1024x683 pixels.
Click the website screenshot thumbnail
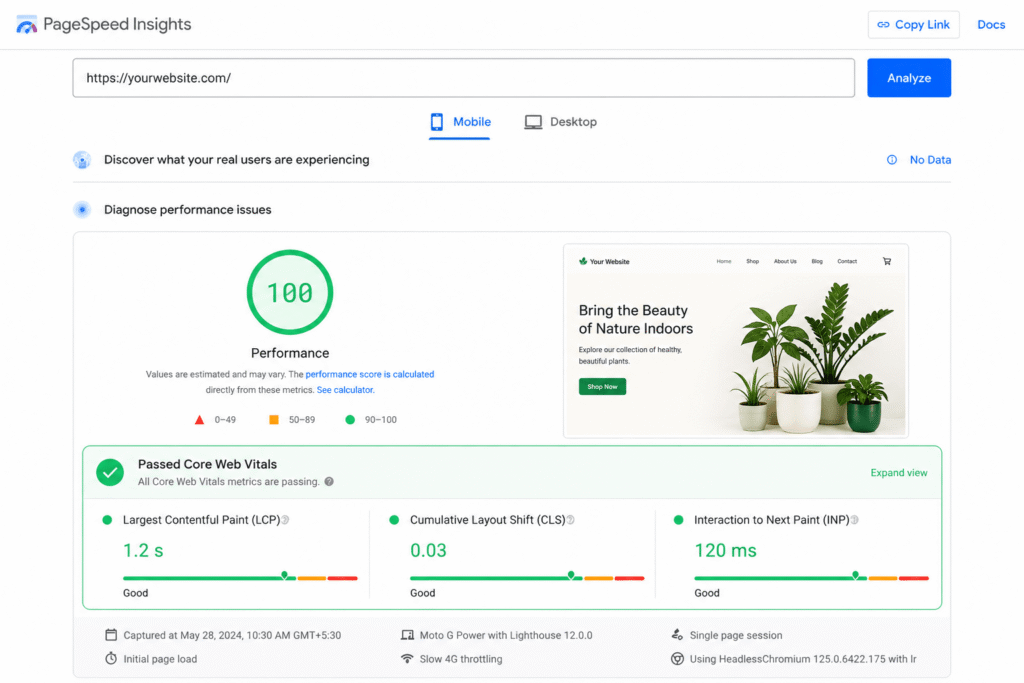pos(735,341)
